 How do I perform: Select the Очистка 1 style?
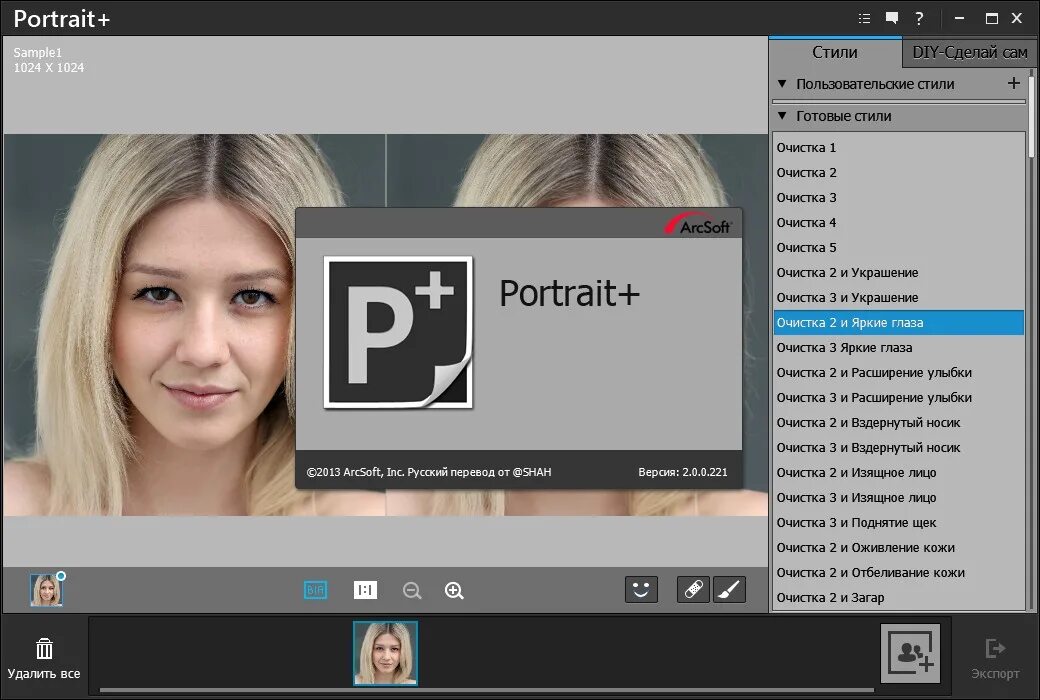[x=899, y=147]
